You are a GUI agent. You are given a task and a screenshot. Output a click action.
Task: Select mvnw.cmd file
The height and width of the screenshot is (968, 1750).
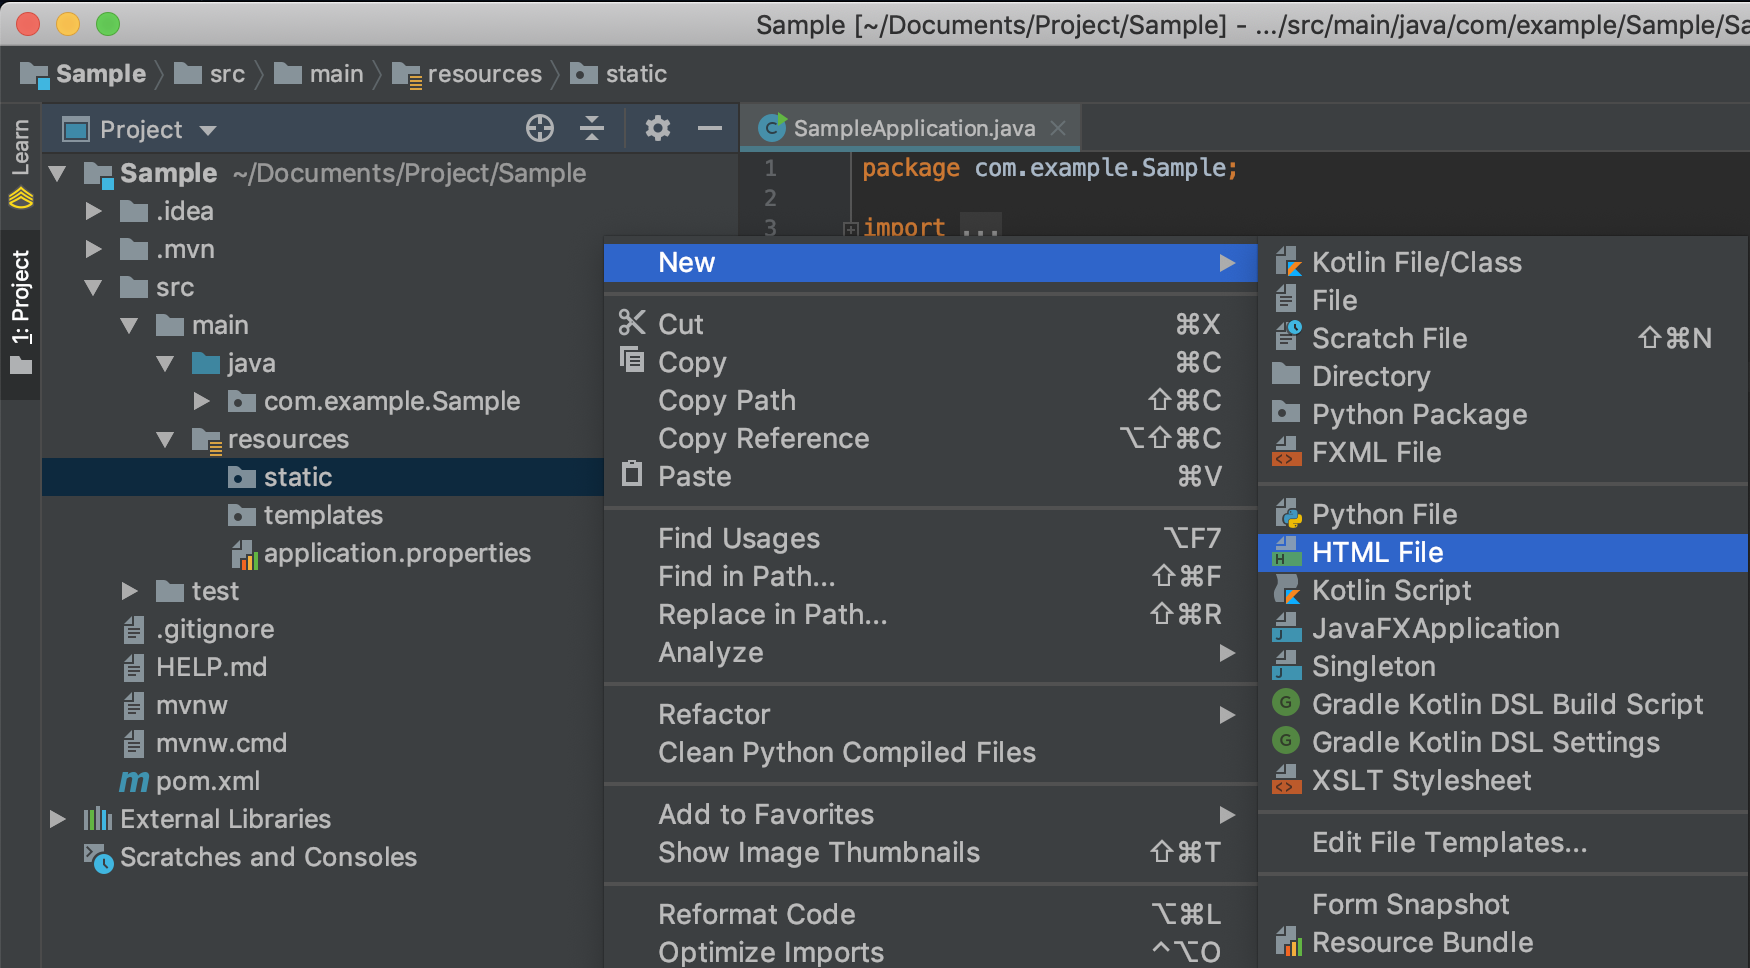tap(221, 743)
